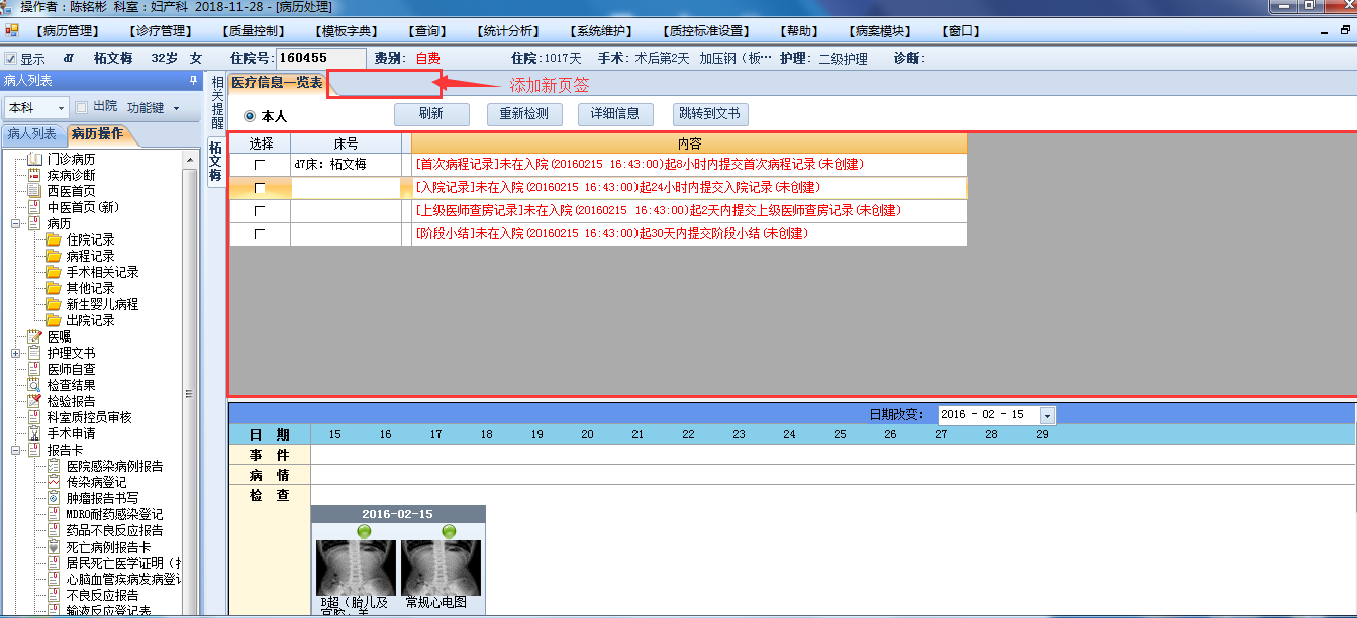1357x618 pixels.
Task: Check the box for 上级医师查房记录 row
Action: click(260, 211)
